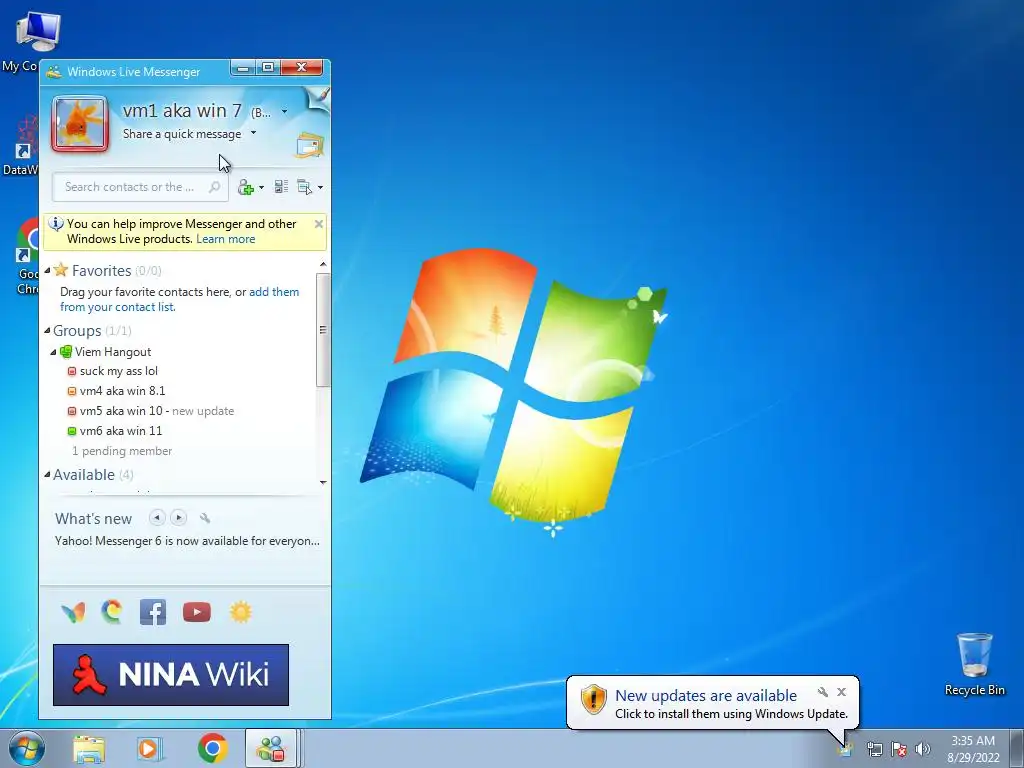Open Windows Explorer from taskbar

88,748
